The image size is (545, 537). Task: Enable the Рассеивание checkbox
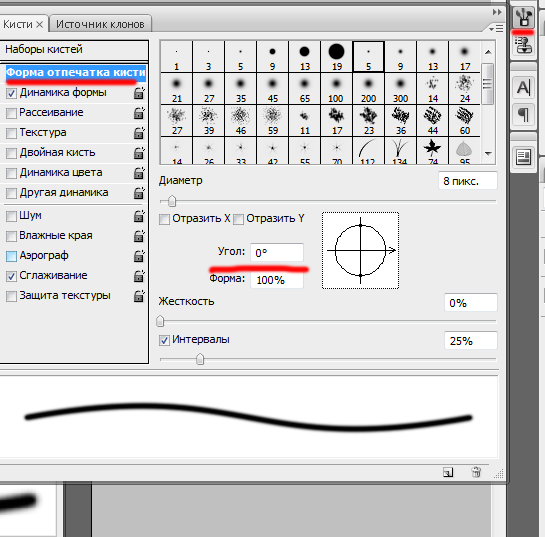point(11,113)
